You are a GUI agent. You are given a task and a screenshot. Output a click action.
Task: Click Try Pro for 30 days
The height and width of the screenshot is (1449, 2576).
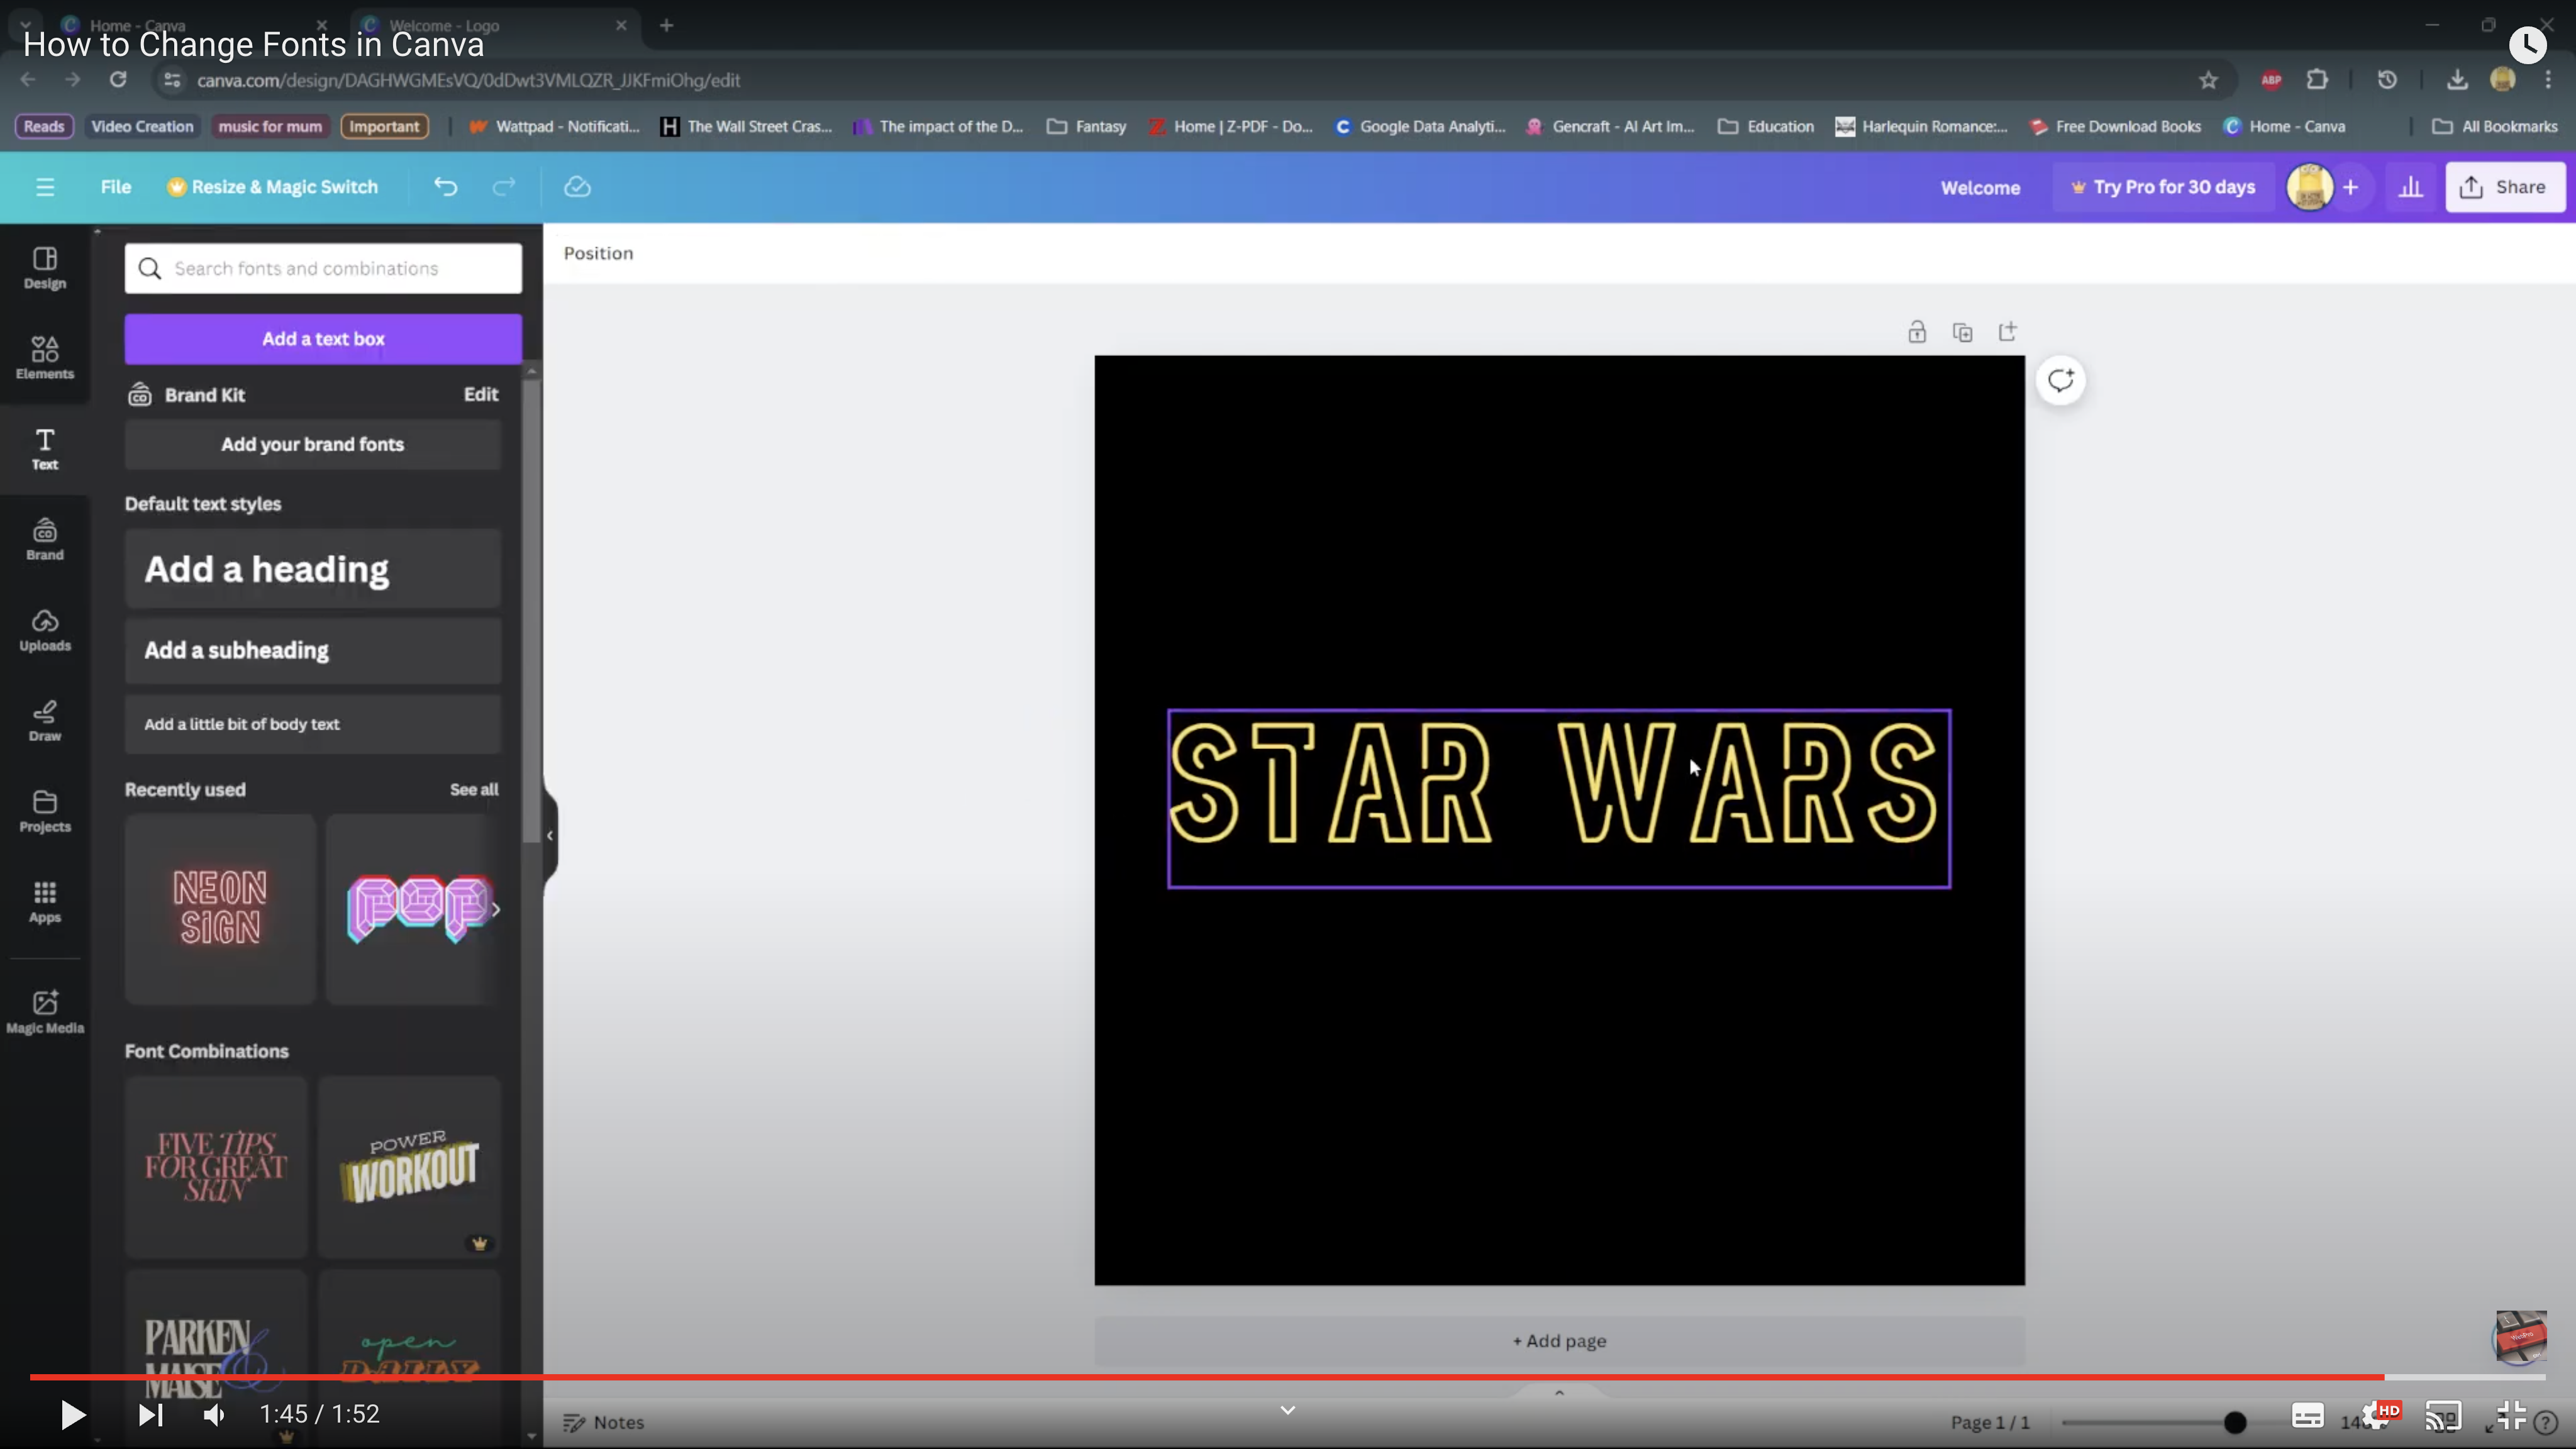point(2162,187)
